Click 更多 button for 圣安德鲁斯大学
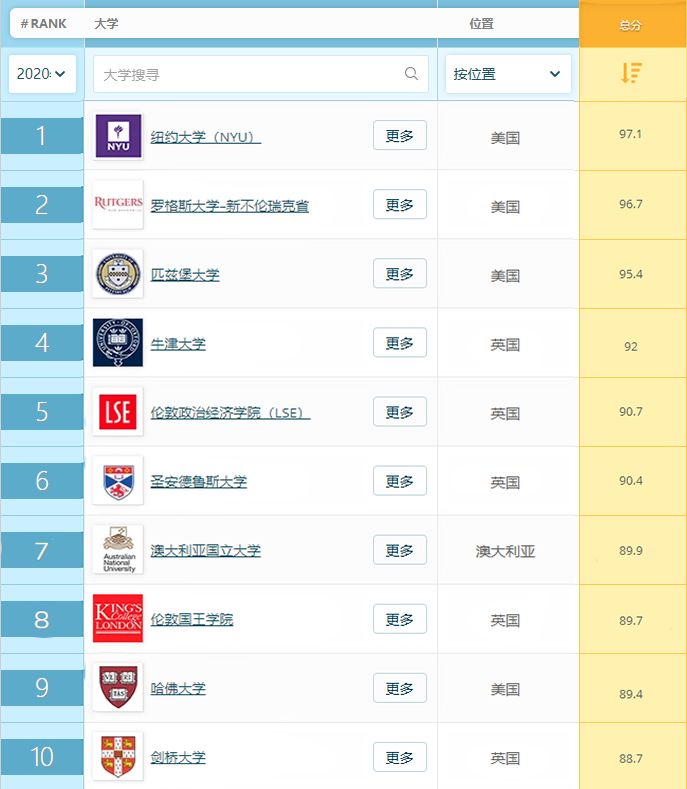Screen dimensions: 687x789 click(400, 481)
